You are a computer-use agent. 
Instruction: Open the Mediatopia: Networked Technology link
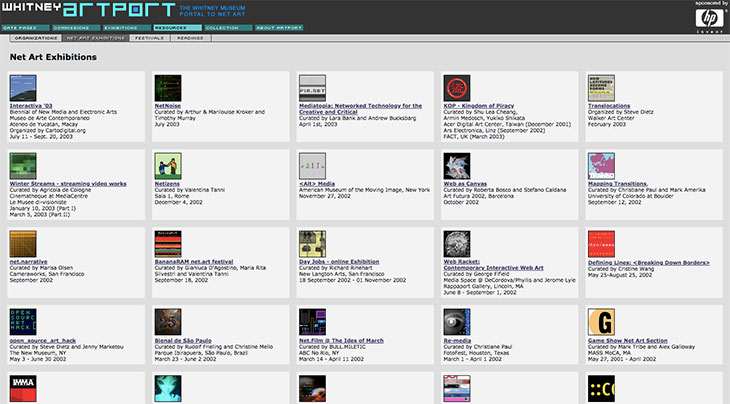(360, 109)
